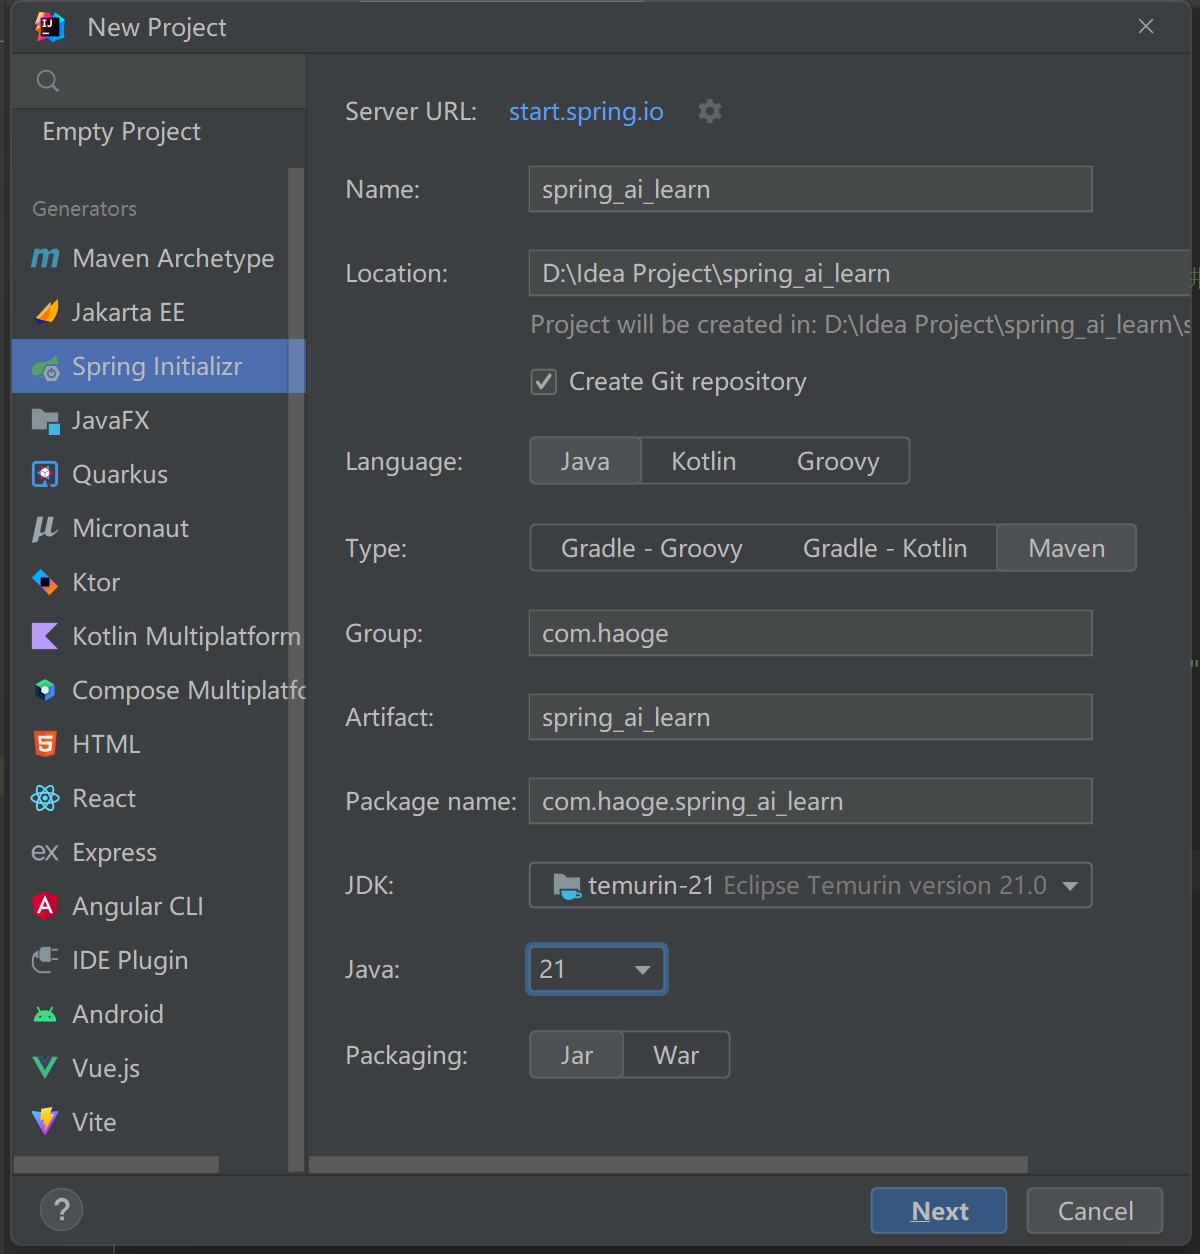The image size is (1200, 1254).
Task: Click the IntelliJ IDEA logo icon
Action: (50, 27)
